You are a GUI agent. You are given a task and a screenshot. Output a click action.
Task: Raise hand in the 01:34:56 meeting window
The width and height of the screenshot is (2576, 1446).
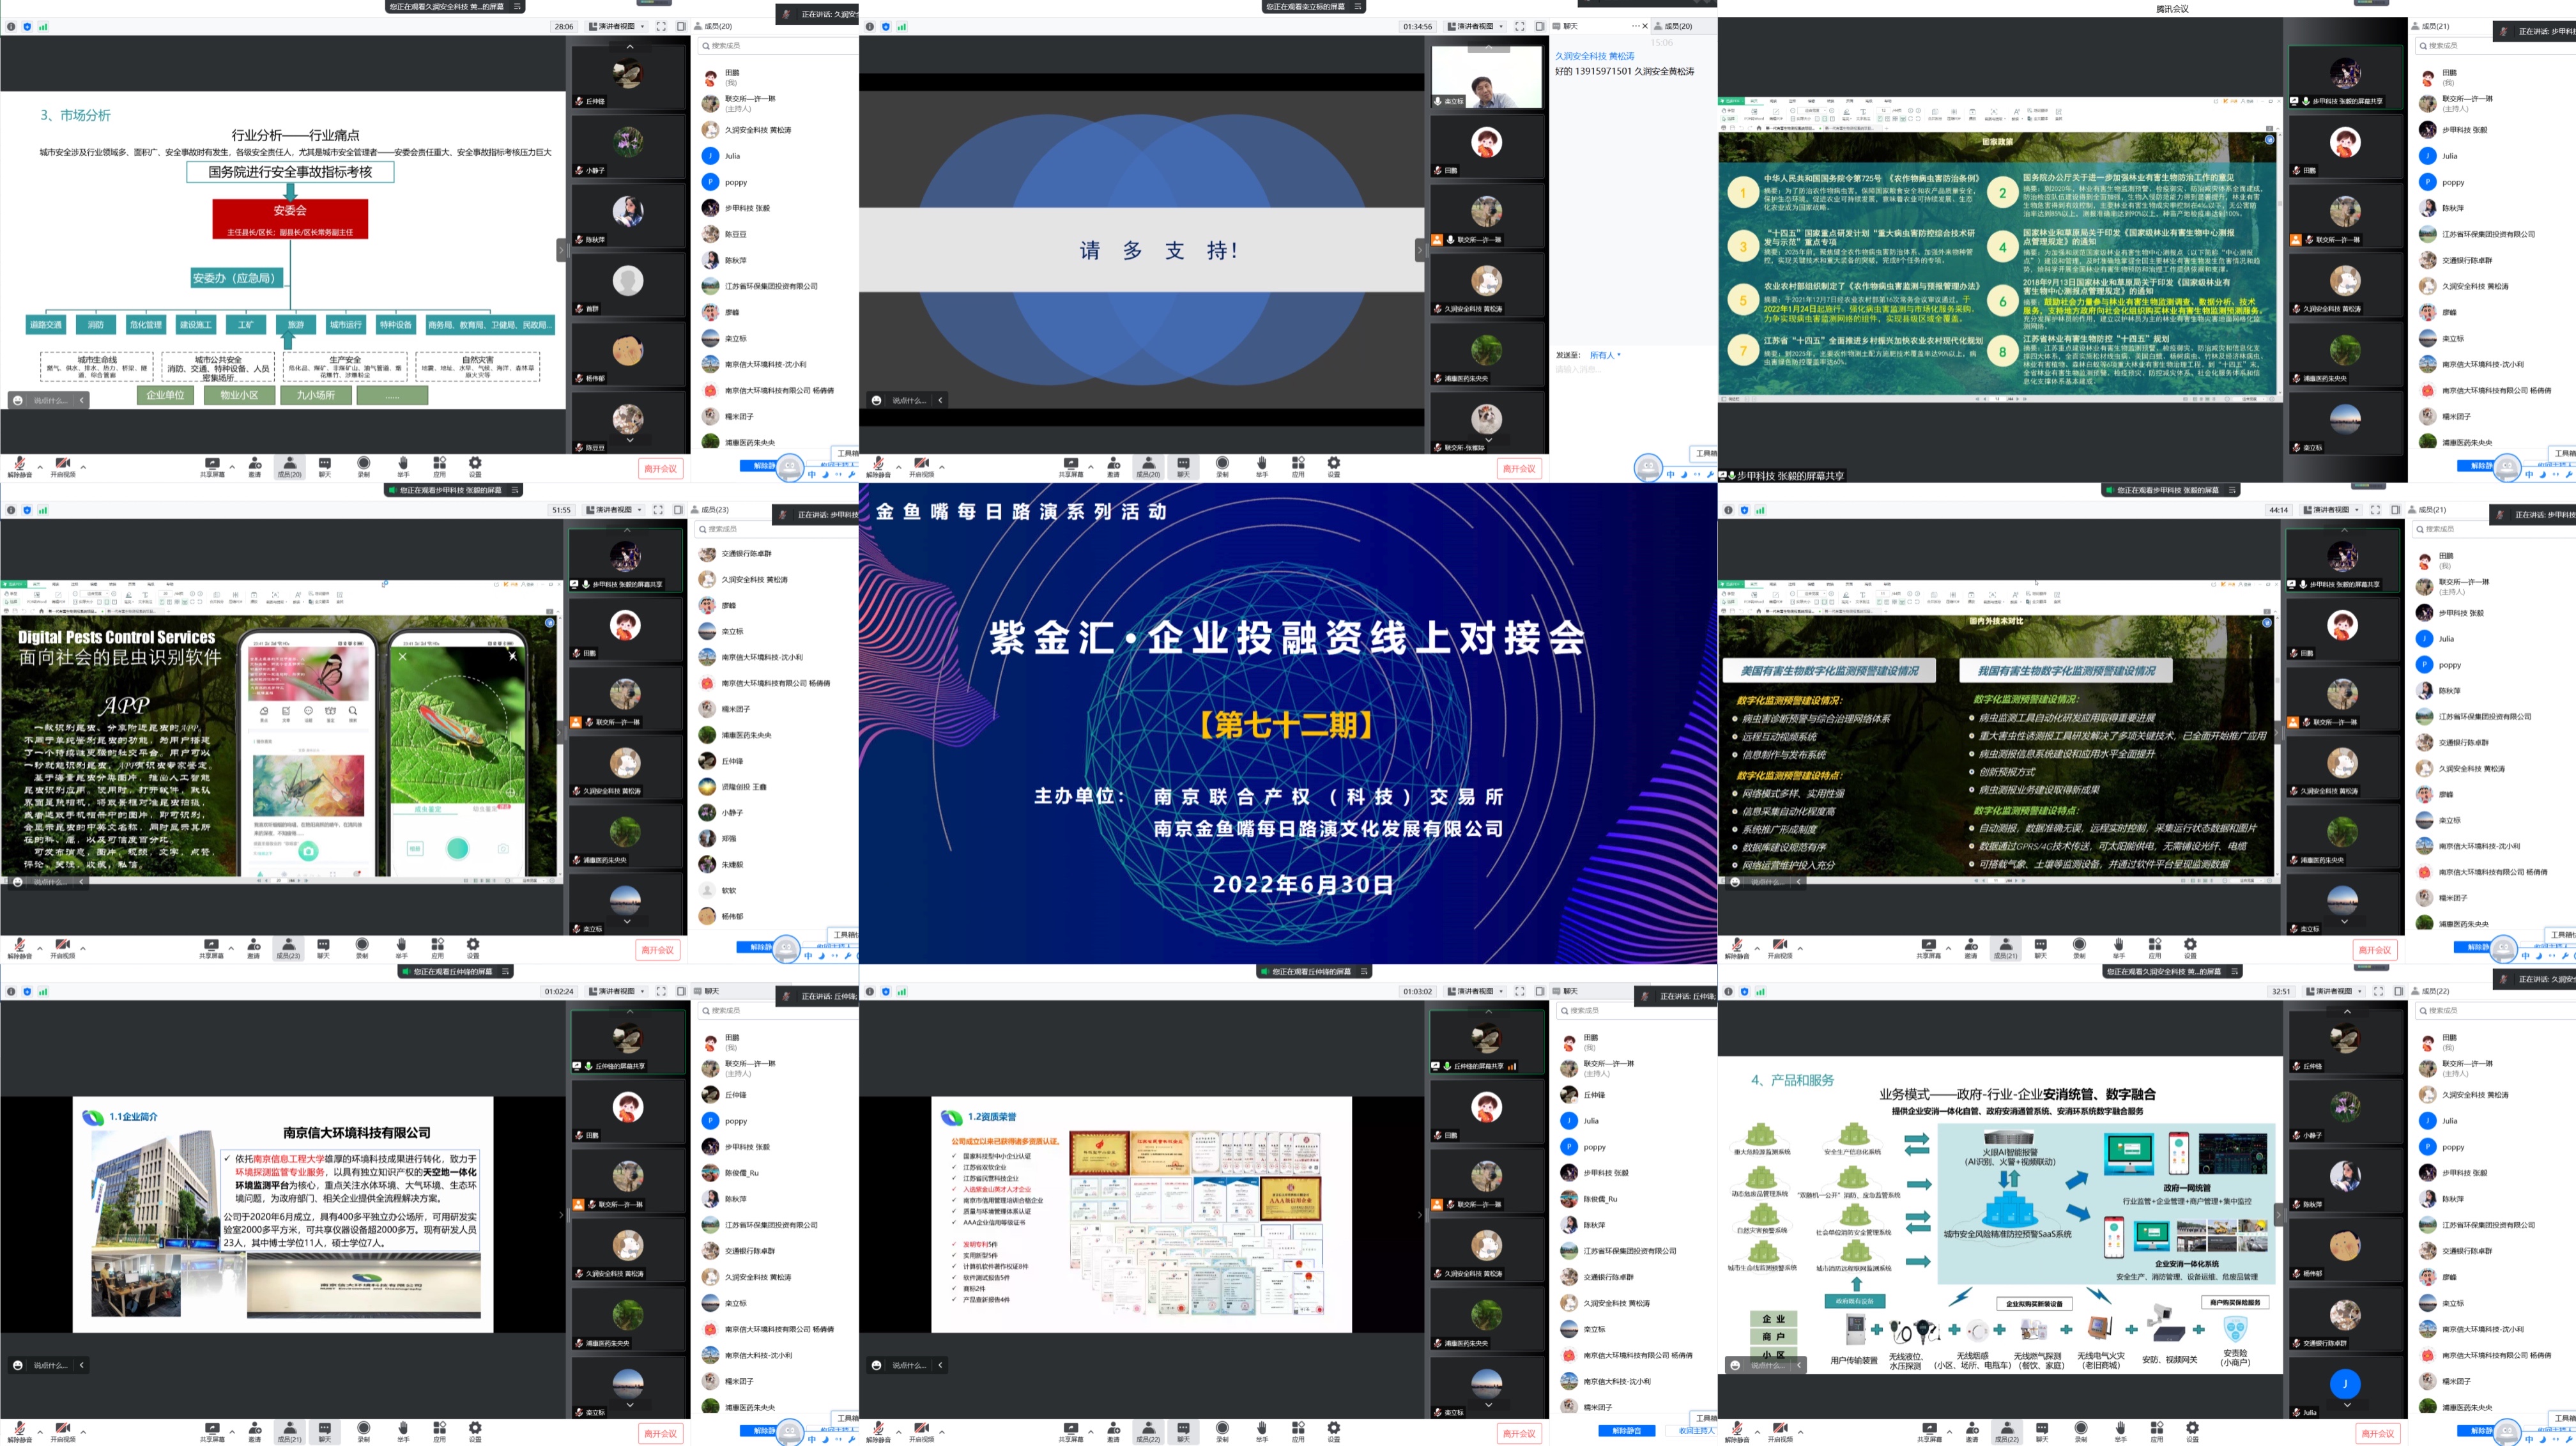(1262, 467)
